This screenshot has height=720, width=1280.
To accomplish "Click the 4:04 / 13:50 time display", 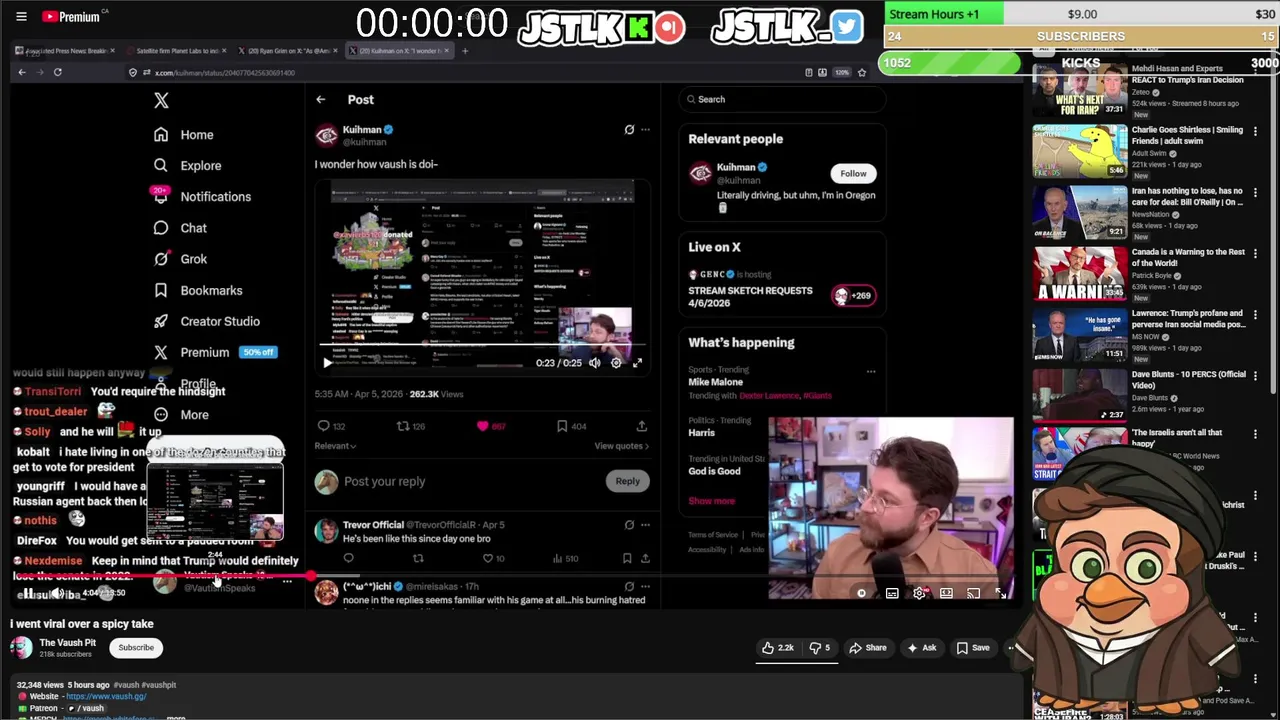I will coord(104,593).
